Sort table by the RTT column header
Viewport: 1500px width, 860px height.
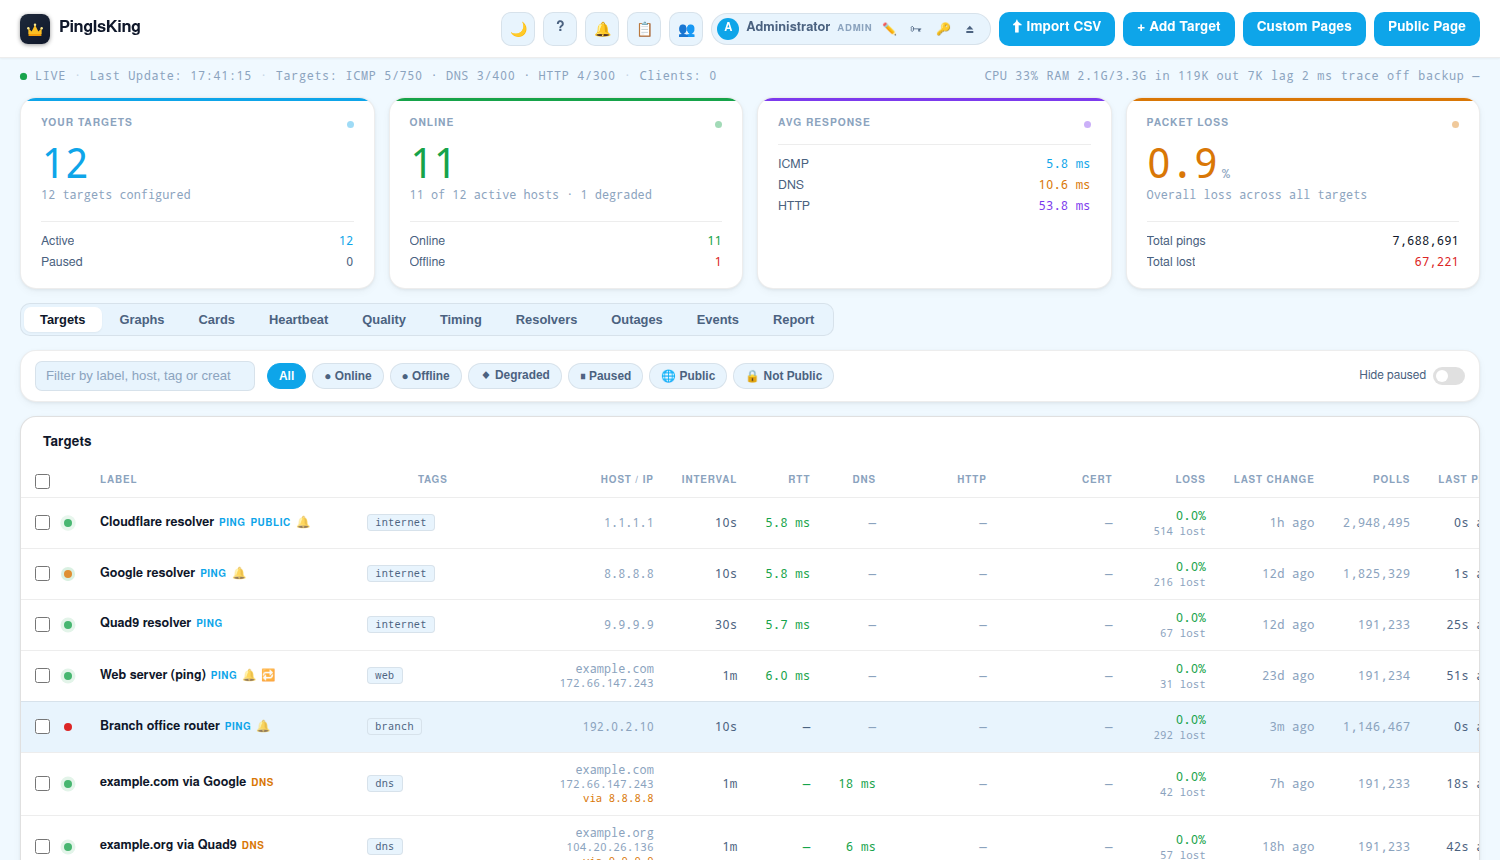pos(799,480)
